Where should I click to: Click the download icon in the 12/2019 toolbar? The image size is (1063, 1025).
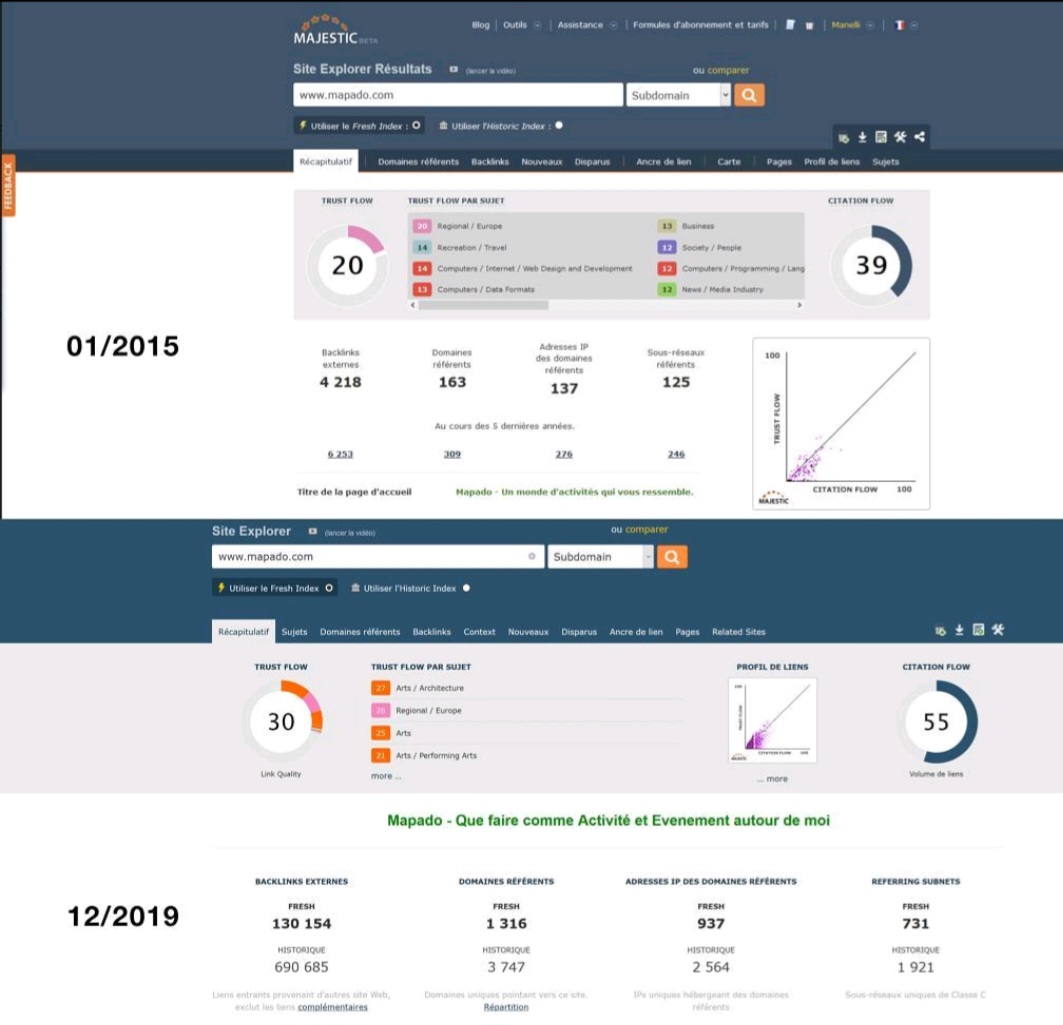click(x=959, y=630)
